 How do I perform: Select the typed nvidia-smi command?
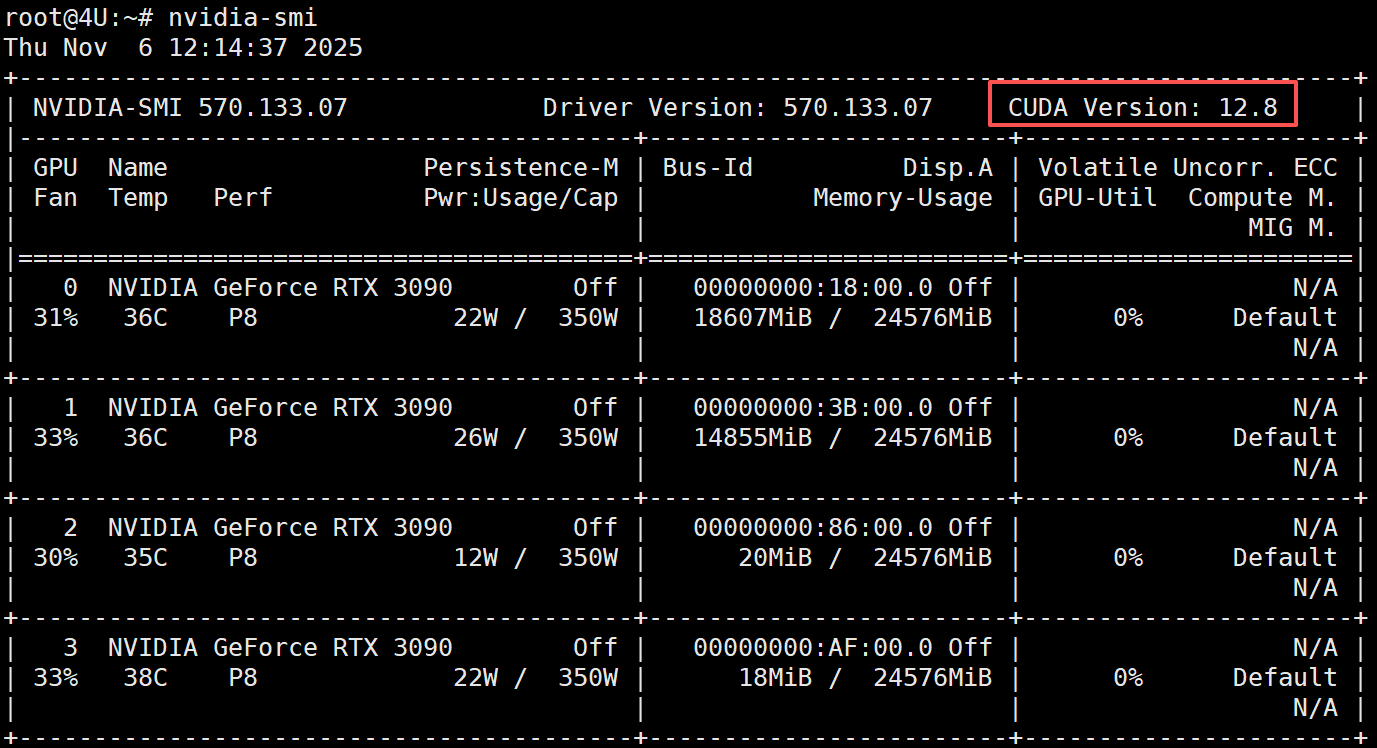[x=243, y=17]
